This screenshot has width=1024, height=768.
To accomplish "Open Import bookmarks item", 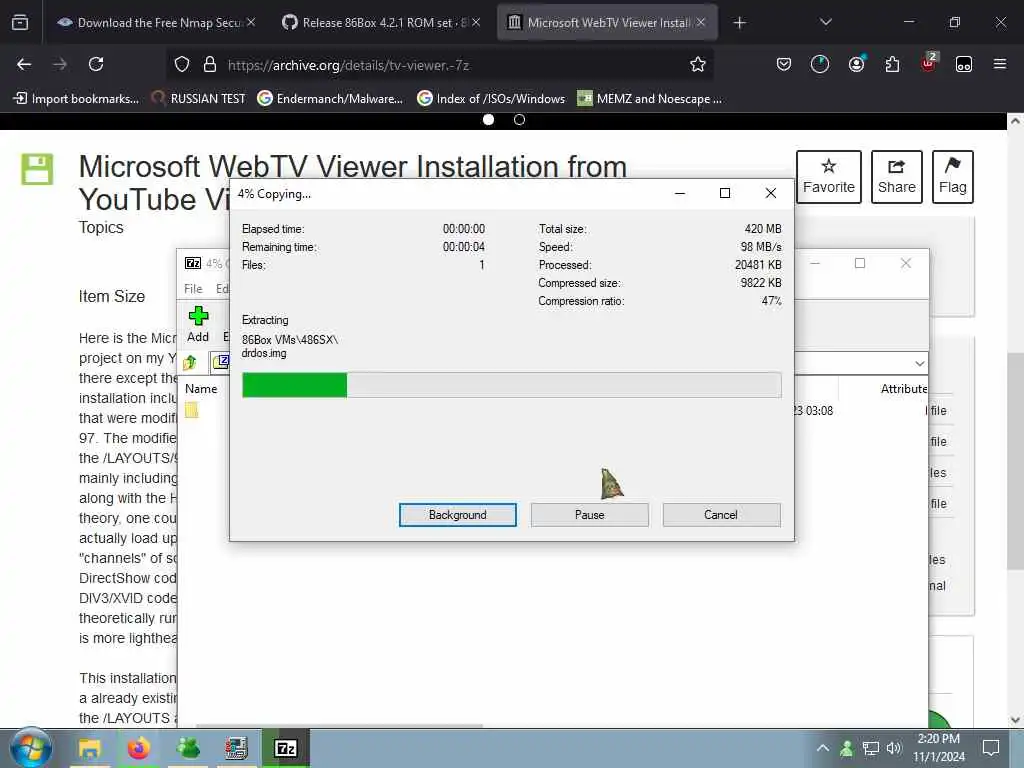I will [76, 99].
